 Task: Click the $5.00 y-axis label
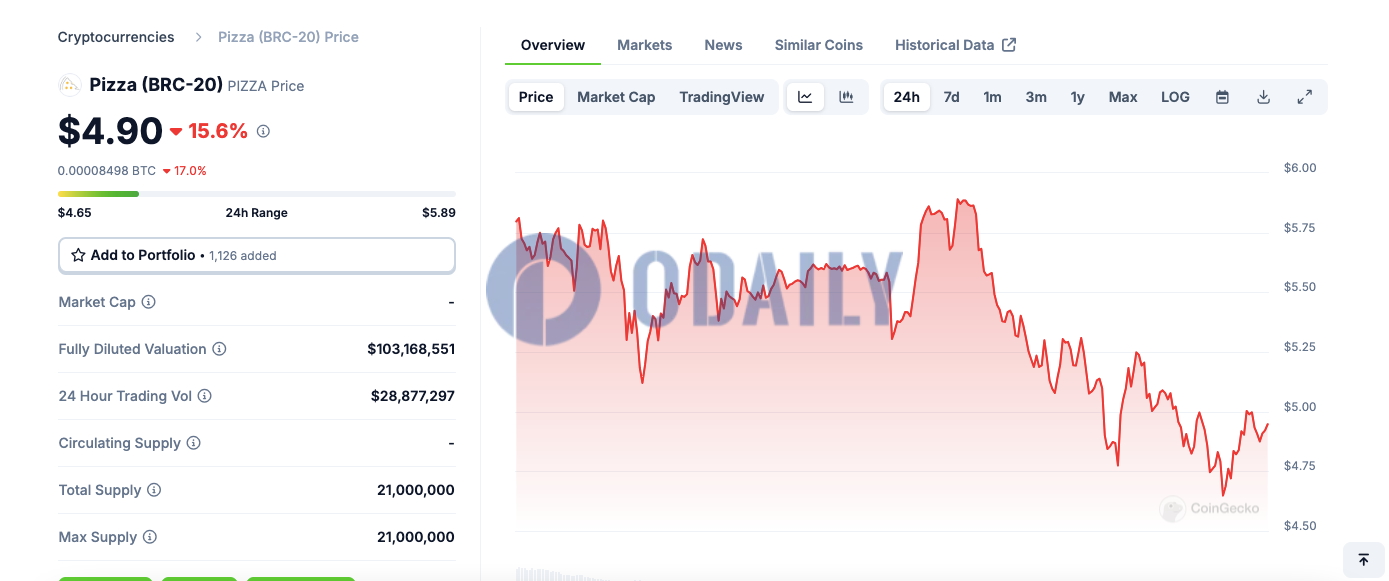pyautogui.click(x=1300, y=407)
